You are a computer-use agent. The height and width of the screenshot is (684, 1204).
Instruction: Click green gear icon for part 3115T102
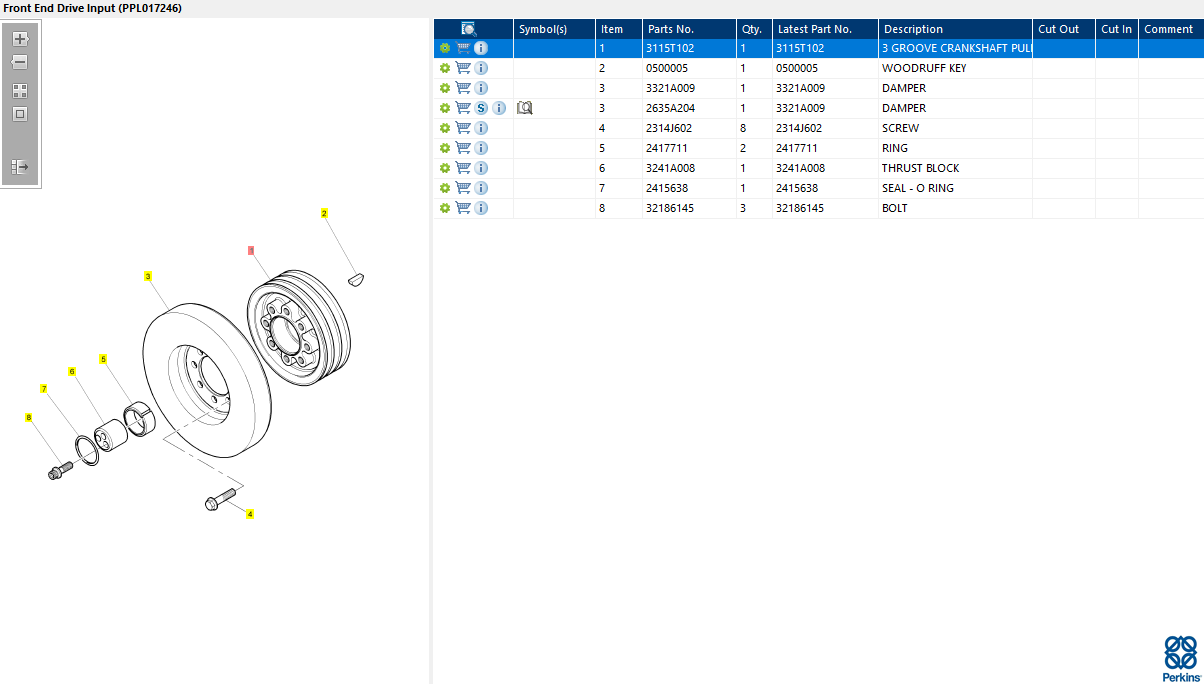445,48
